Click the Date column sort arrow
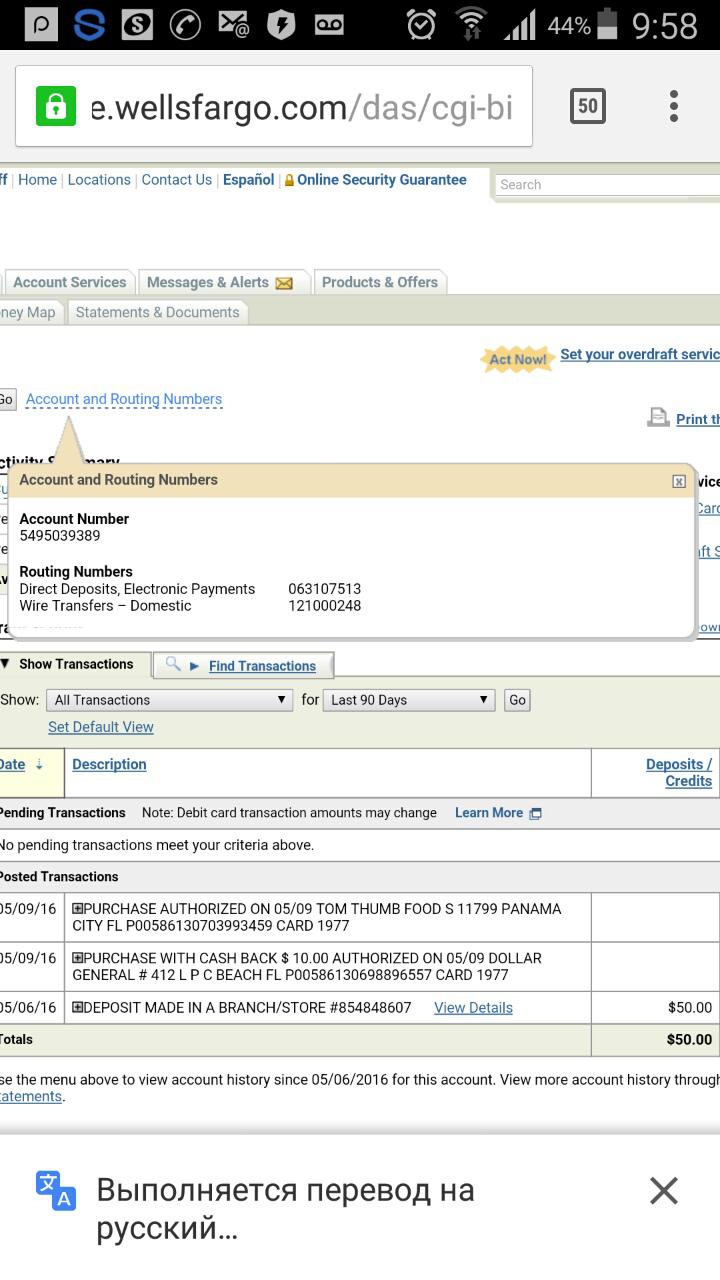This screenshot has width=720, height=1280. tap(40, 764)
